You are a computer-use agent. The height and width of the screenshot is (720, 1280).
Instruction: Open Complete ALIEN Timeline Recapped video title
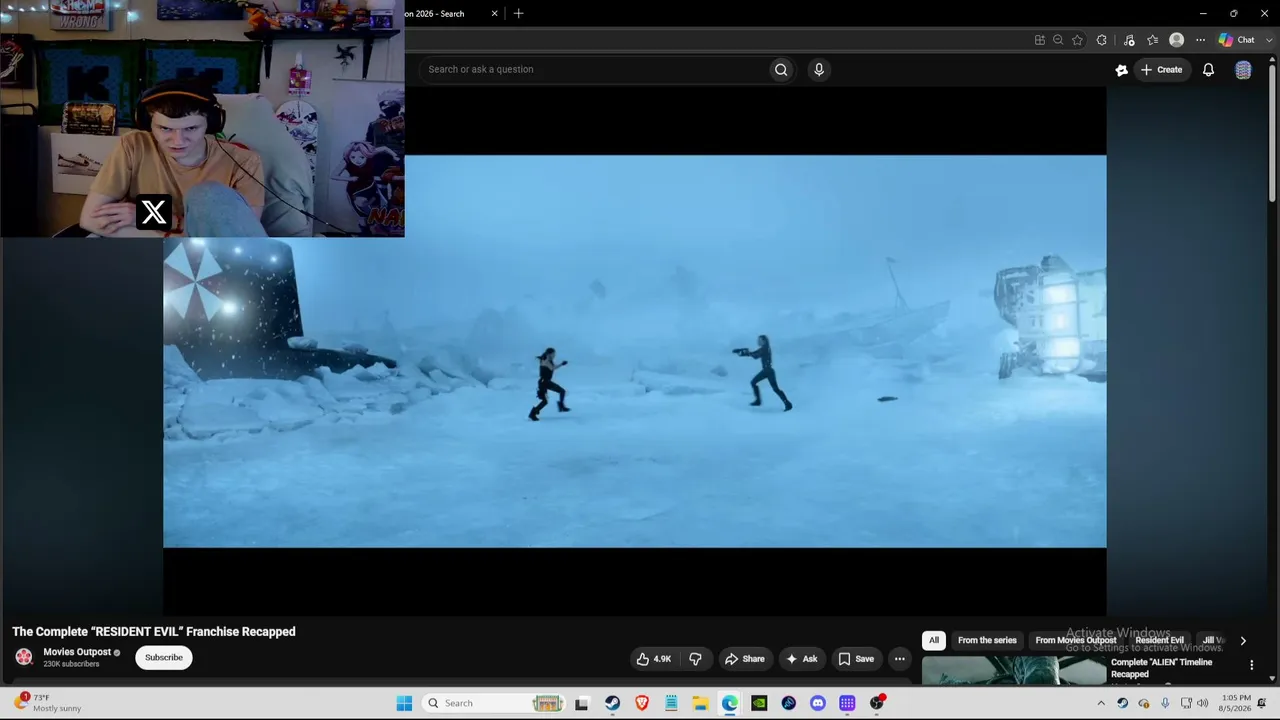coord(1161,668)
